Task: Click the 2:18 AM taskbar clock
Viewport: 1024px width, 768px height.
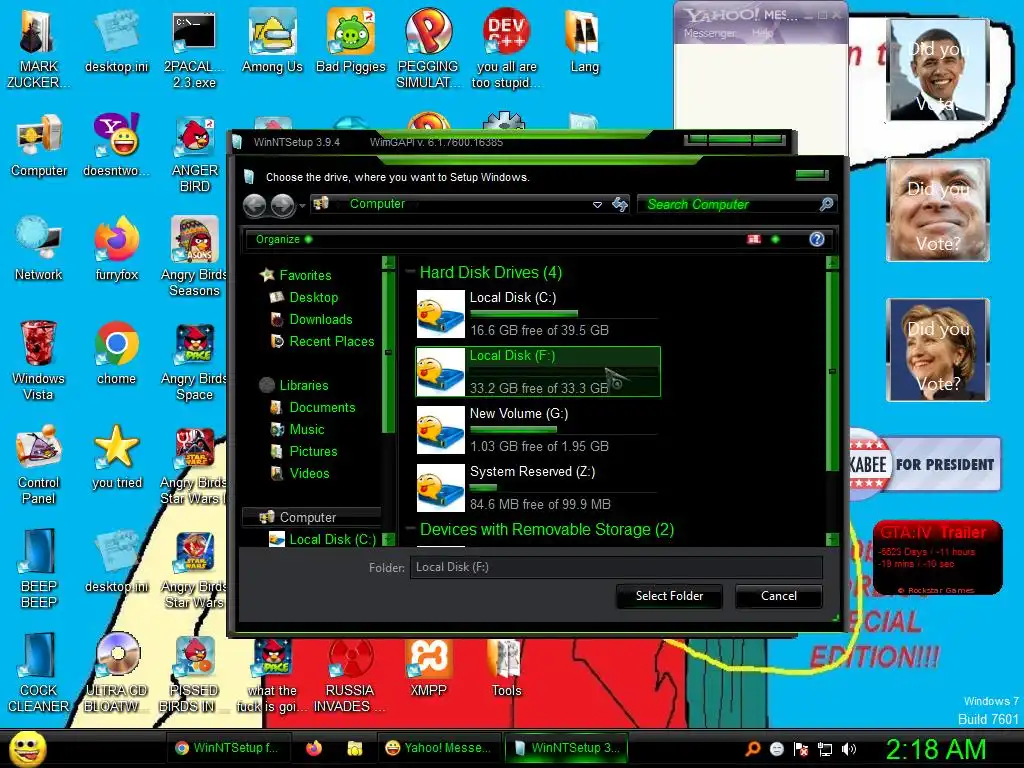Action: [935, 749]
